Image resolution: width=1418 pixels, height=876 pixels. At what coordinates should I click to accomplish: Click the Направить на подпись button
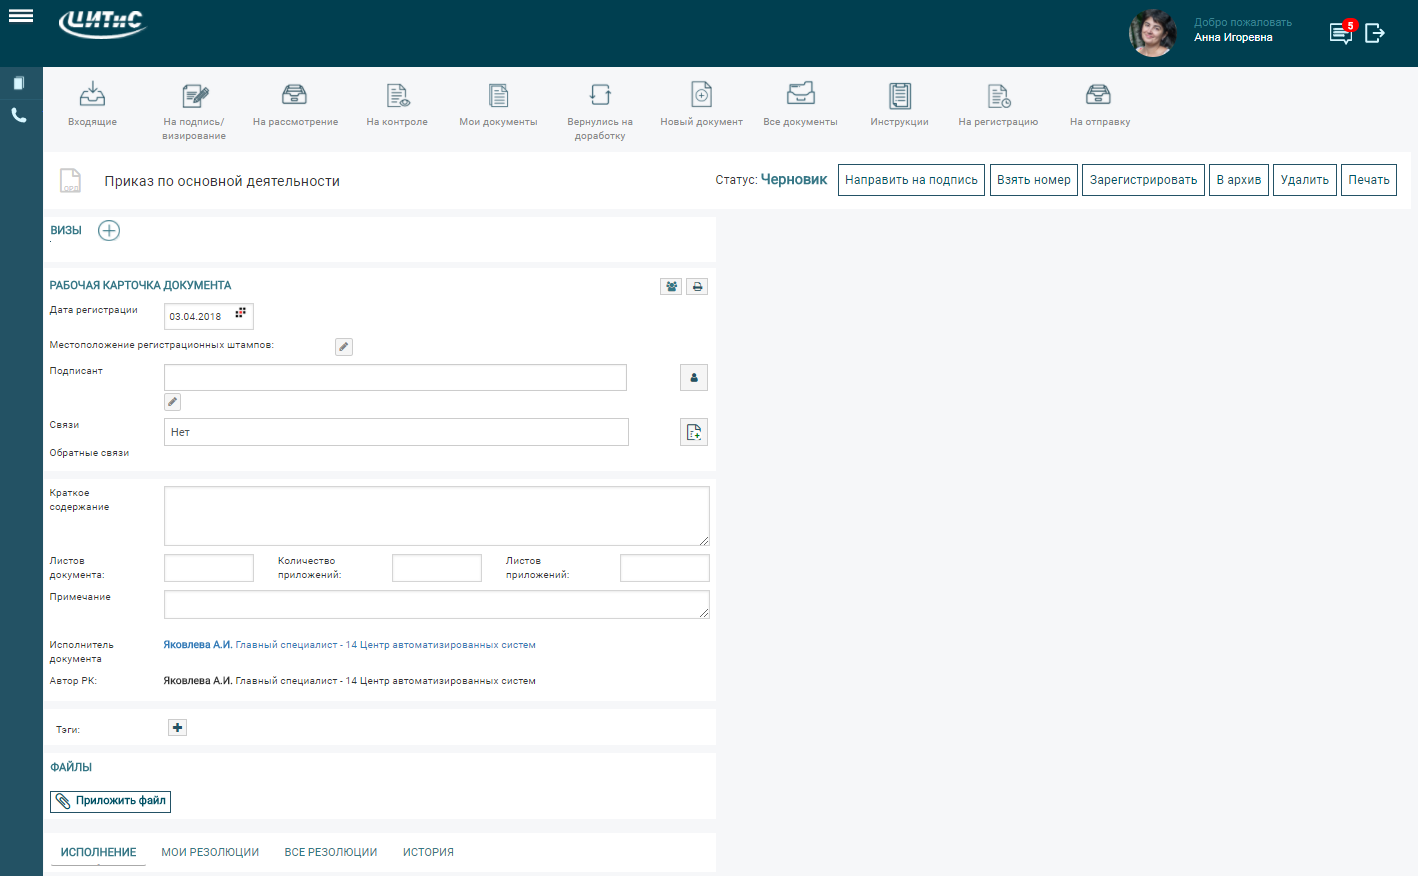[911, 180]
